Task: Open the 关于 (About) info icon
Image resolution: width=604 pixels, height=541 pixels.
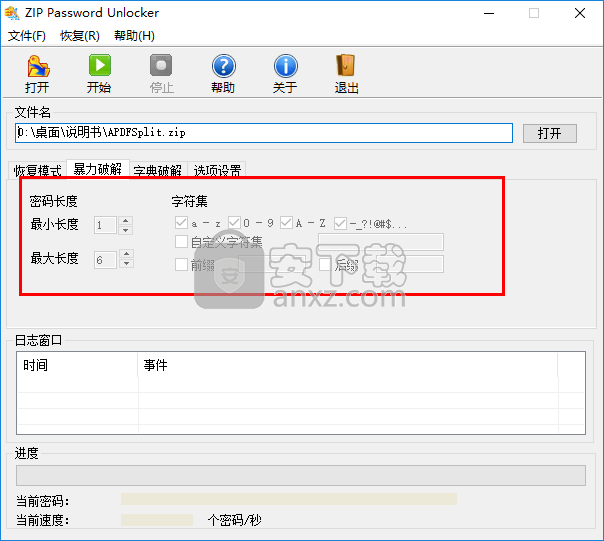Action: click(285, 66)
